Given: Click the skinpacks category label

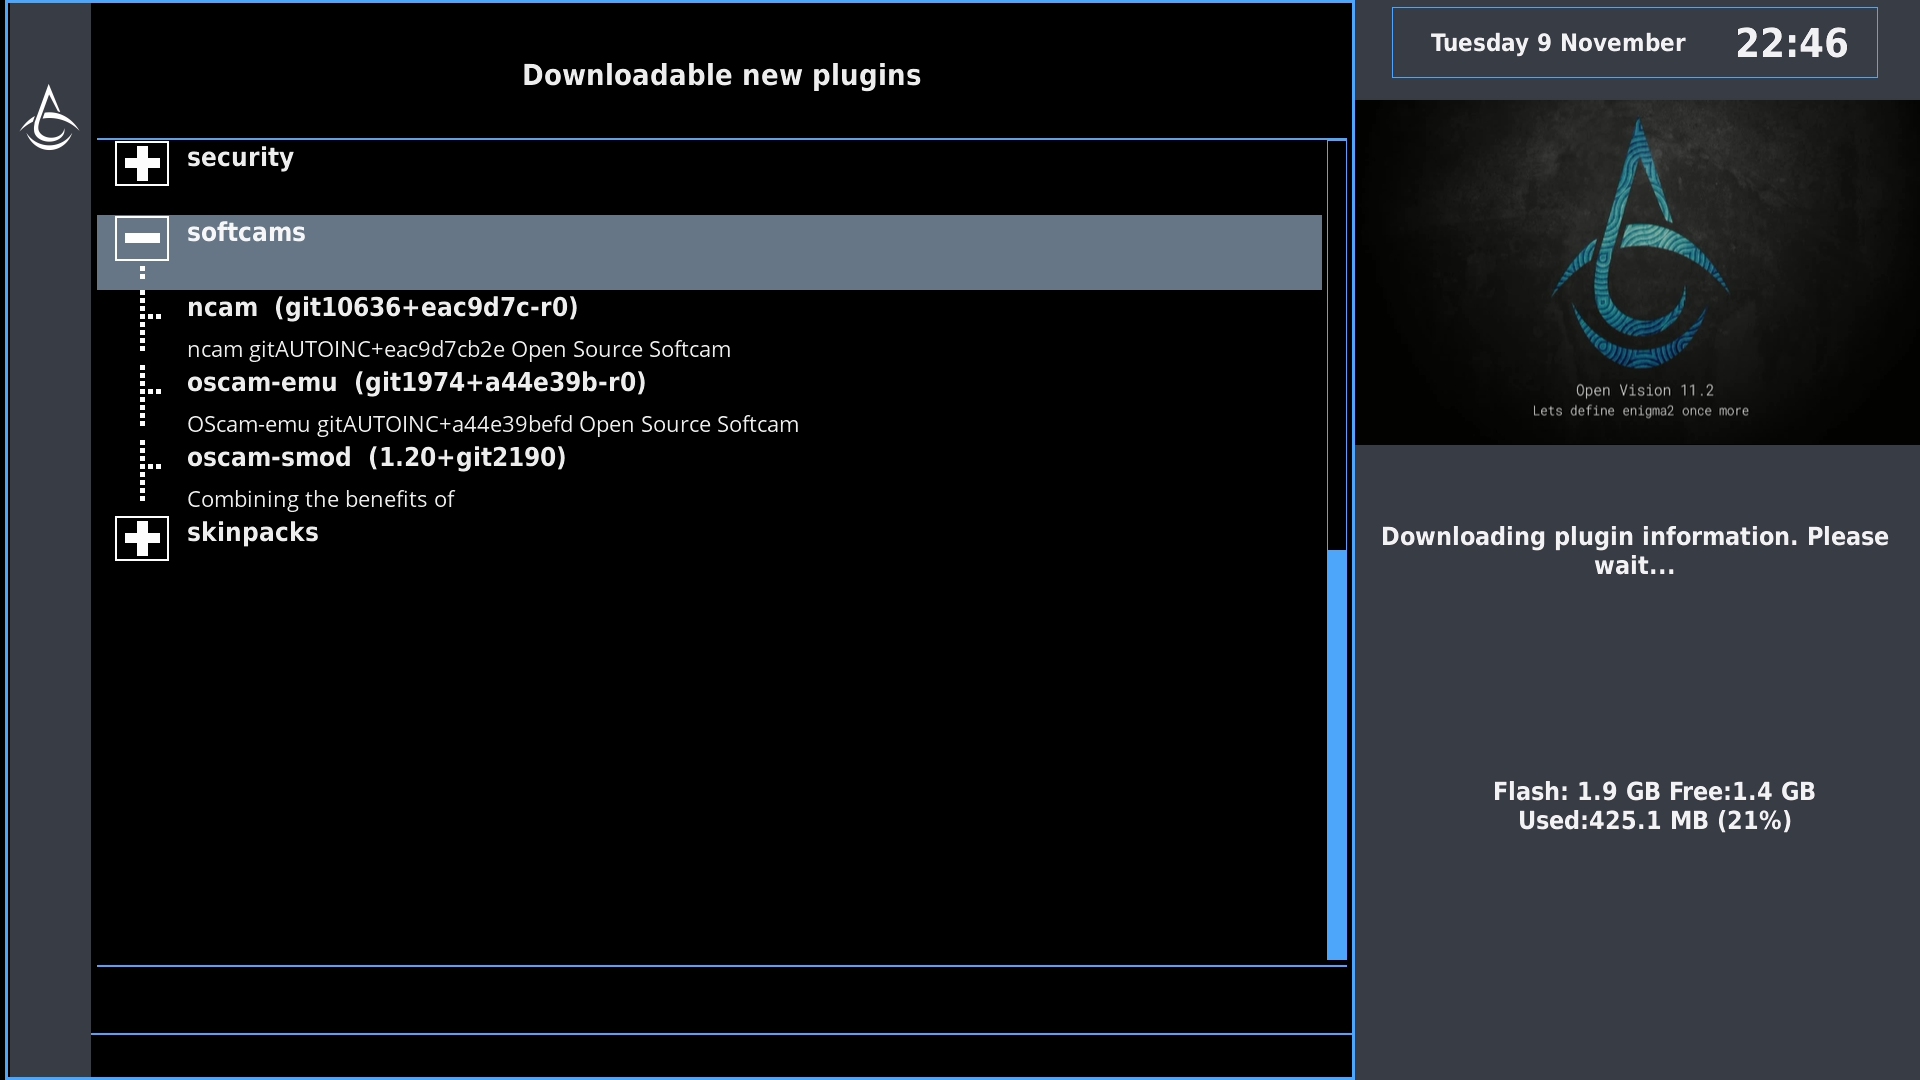Looking at the screenshot, I should [x=252, y=533].
